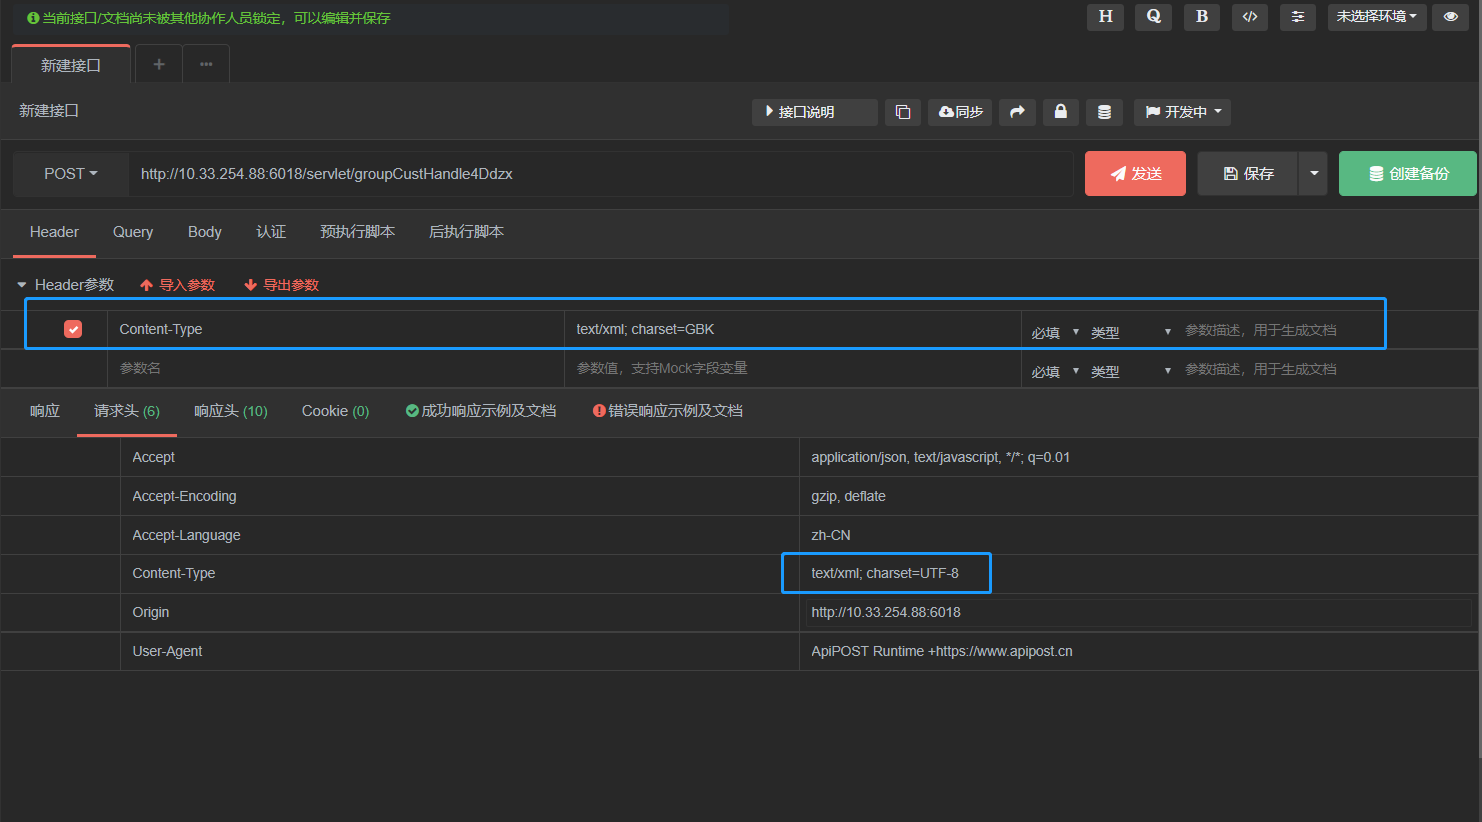1482x822 pixels.
Task: Click the request URL input field
Action: [x=600, y=174]
